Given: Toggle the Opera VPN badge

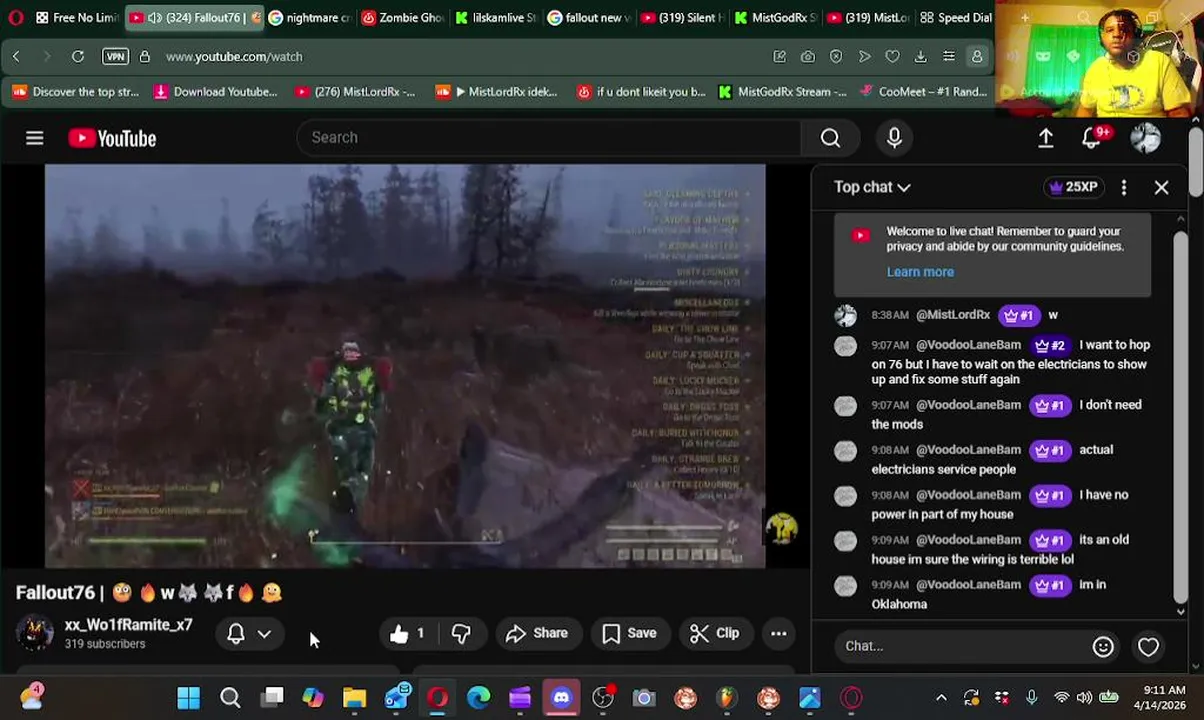Looking at the screenshot, I should coord(116,57).
